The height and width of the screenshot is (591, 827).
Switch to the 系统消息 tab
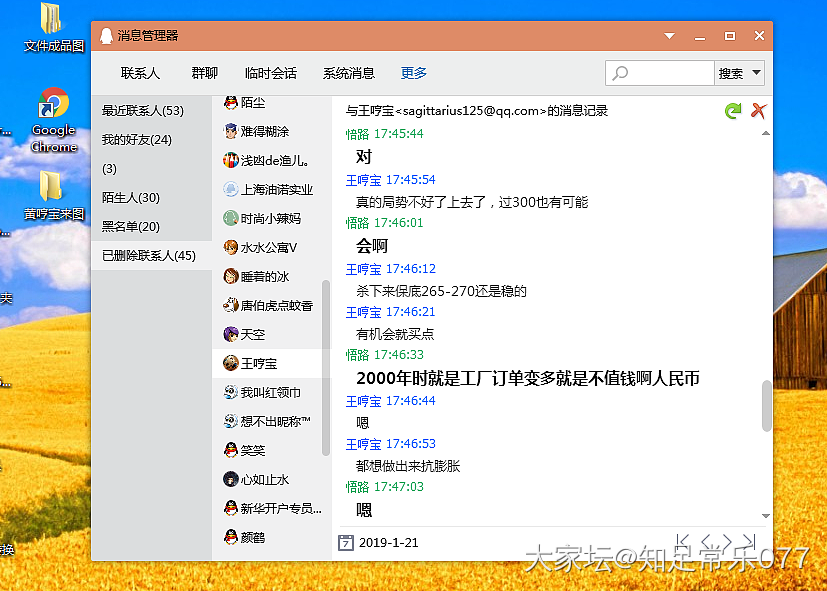coord(348,73)
